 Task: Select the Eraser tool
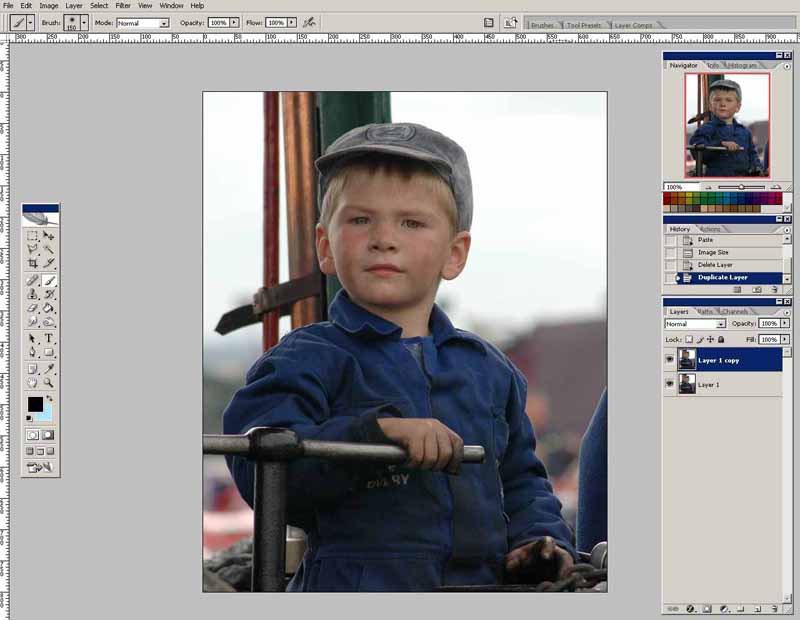33,308
